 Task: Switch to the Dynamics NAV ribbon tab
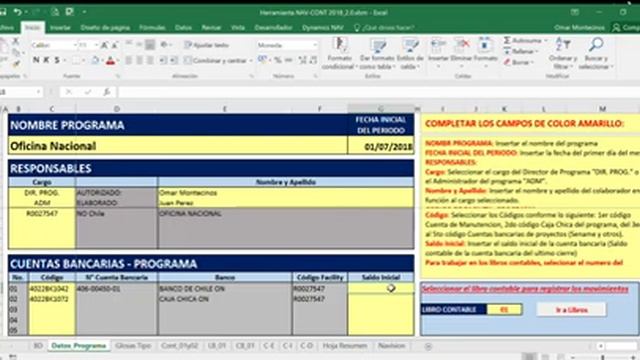[322, 27]
